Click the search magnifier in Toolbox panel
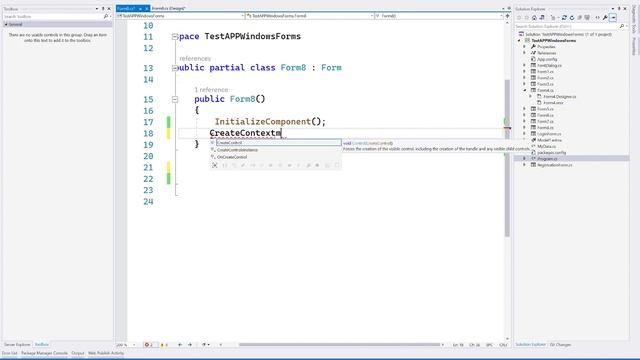The width and height of the screenshot is (640, 360). click(x=106, y=16)
